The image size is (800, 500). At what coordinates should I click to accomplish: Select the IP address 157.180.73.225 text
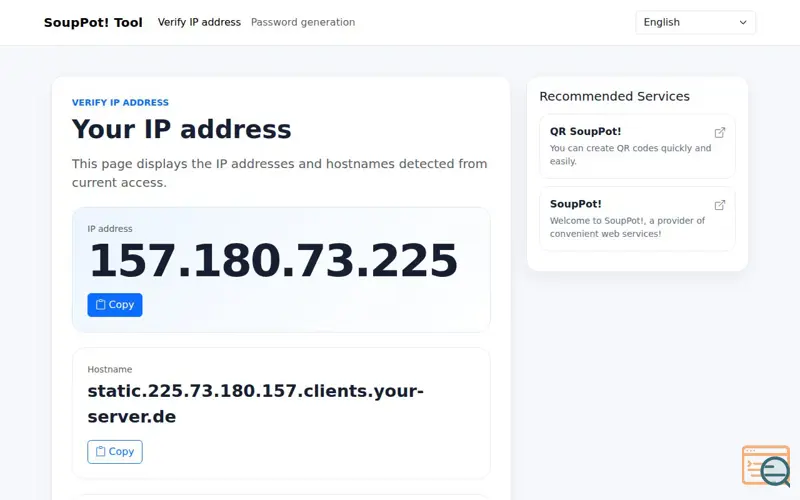pyautogui.click(x=273, y=261)
